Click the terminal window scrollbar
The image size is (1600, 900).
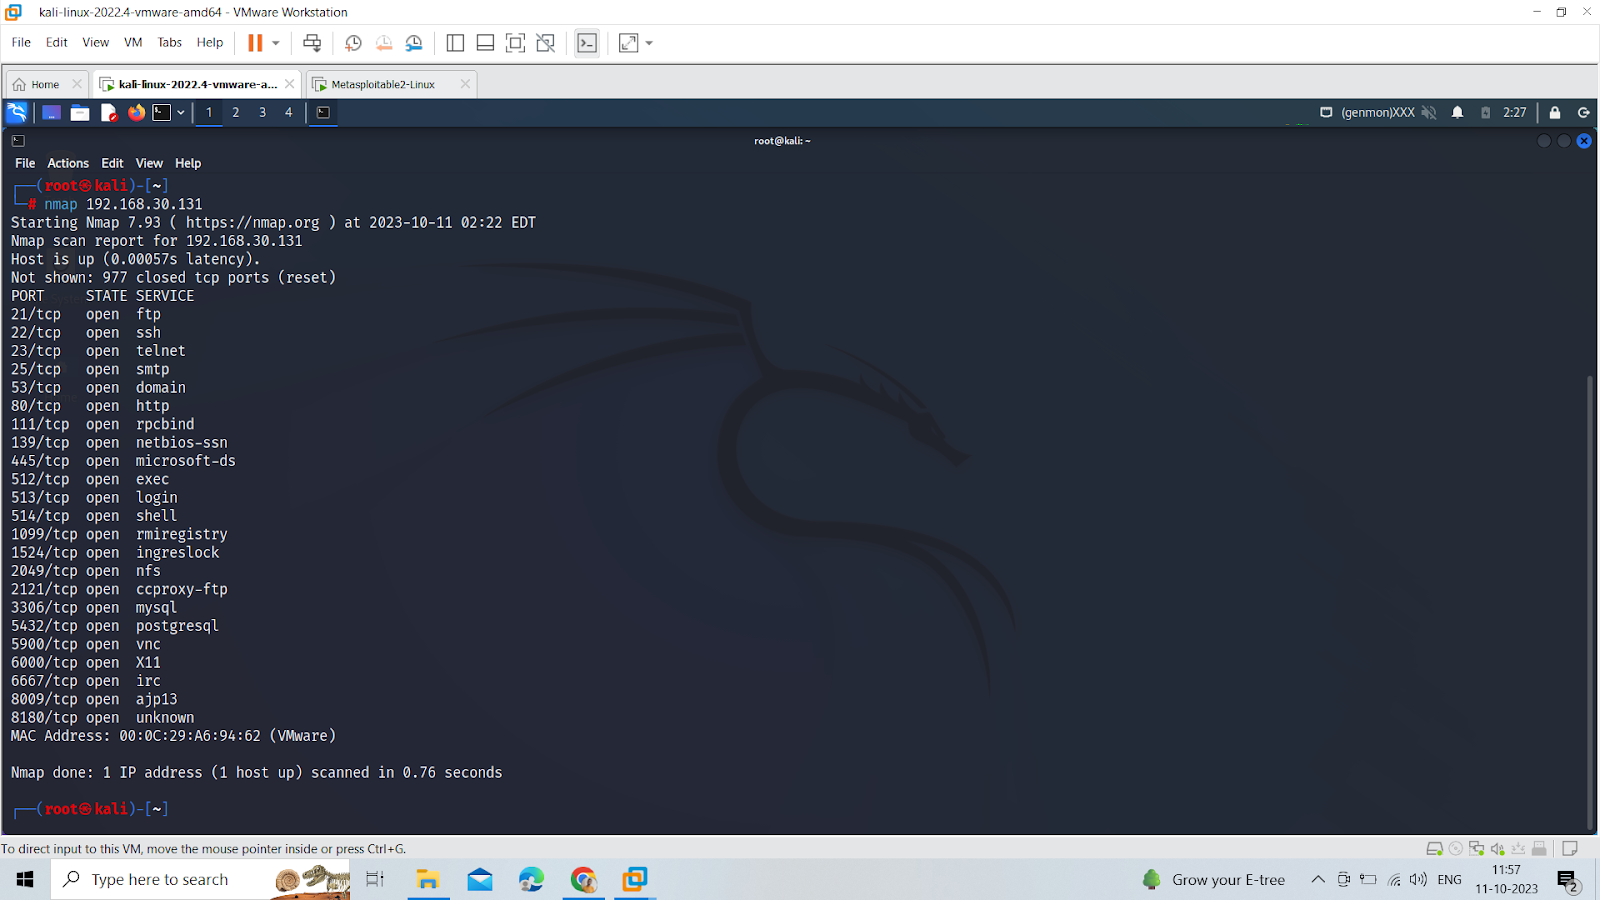pos(1589,602)
